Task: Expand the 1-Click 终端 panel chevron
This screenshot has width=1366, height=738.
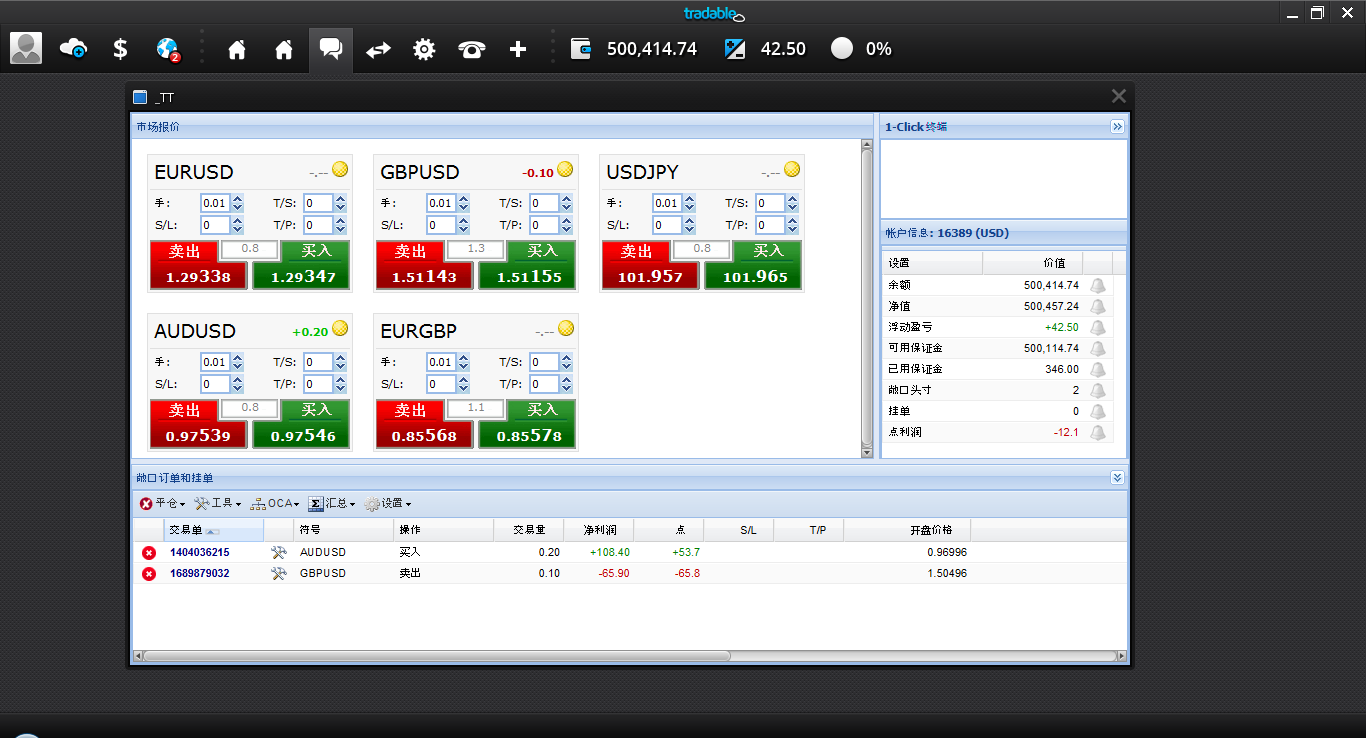Action: pos(1117,127)
